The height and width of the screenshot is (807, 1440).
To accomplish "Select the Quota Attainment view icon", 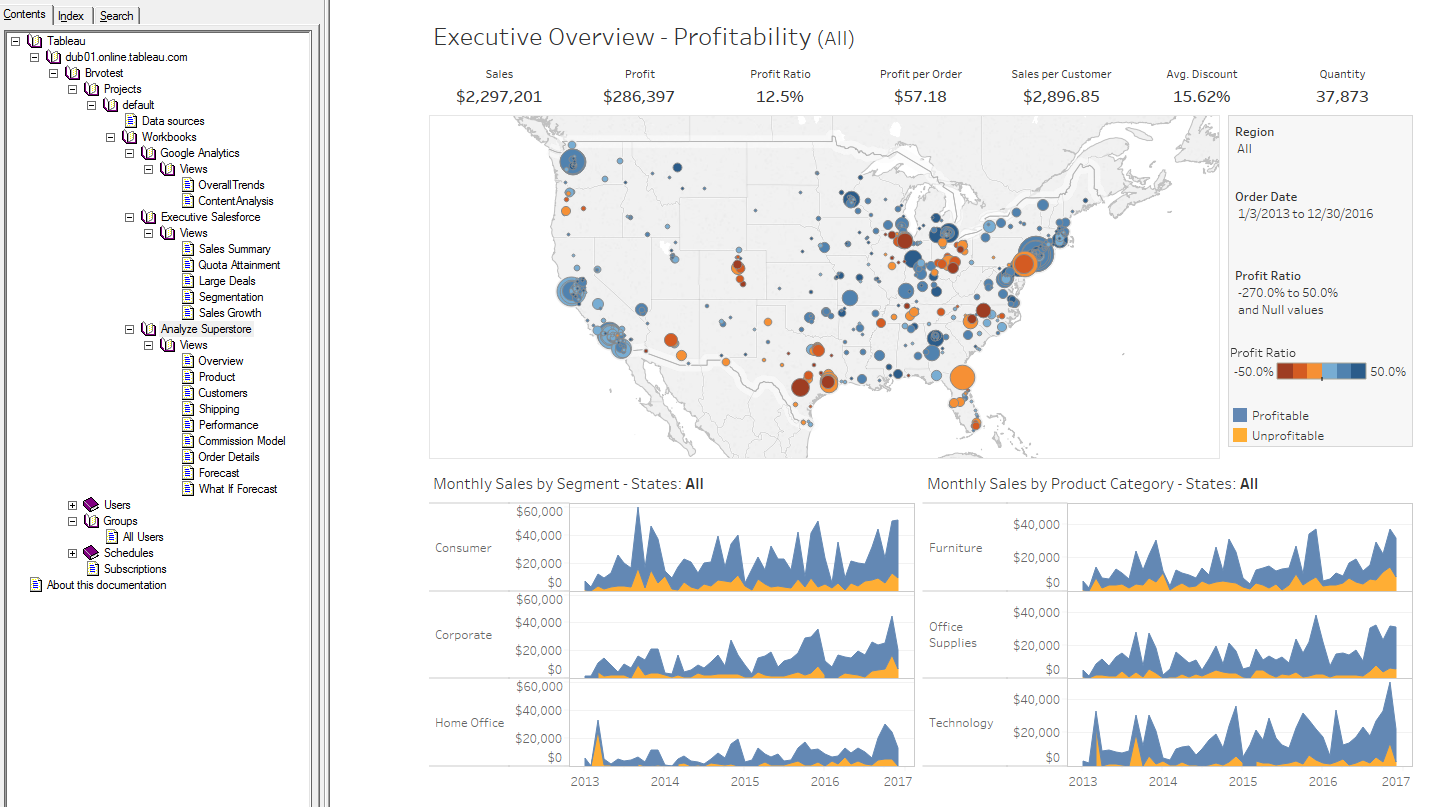I will (188, 264).
